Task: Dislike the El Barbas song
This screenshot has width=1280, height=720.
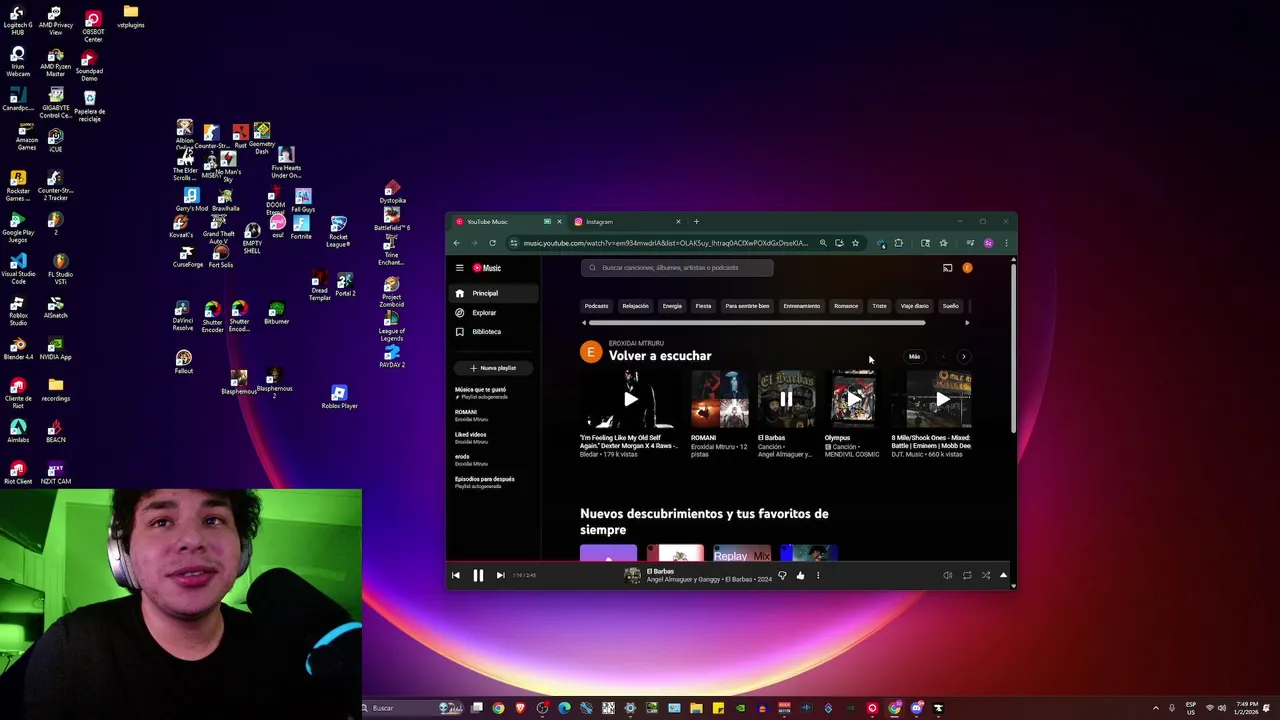Action: click(782, 575)
